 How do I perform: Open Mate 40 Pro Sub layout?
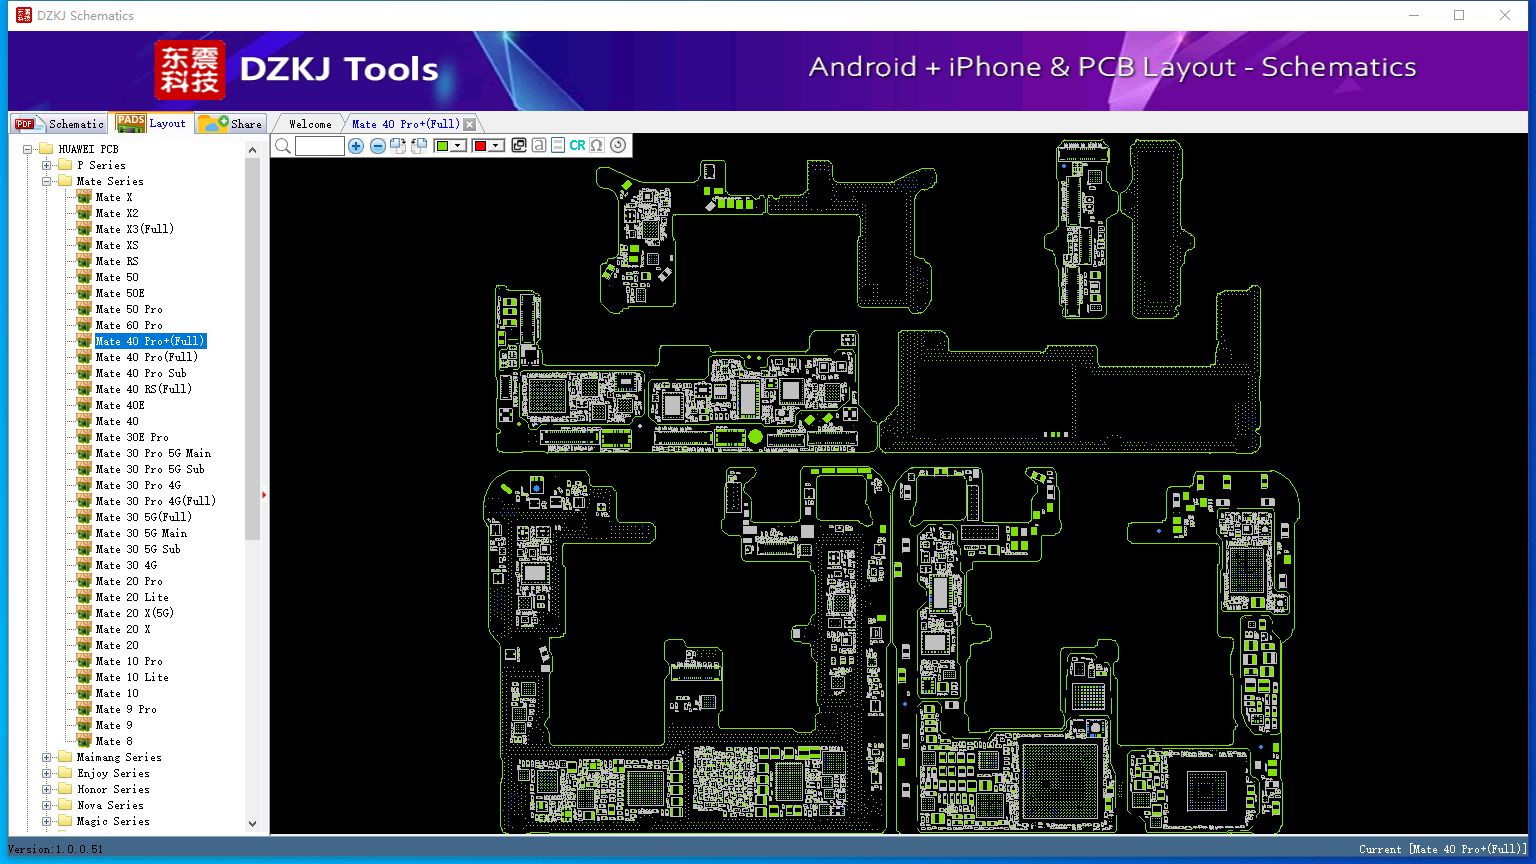point(141,373)
